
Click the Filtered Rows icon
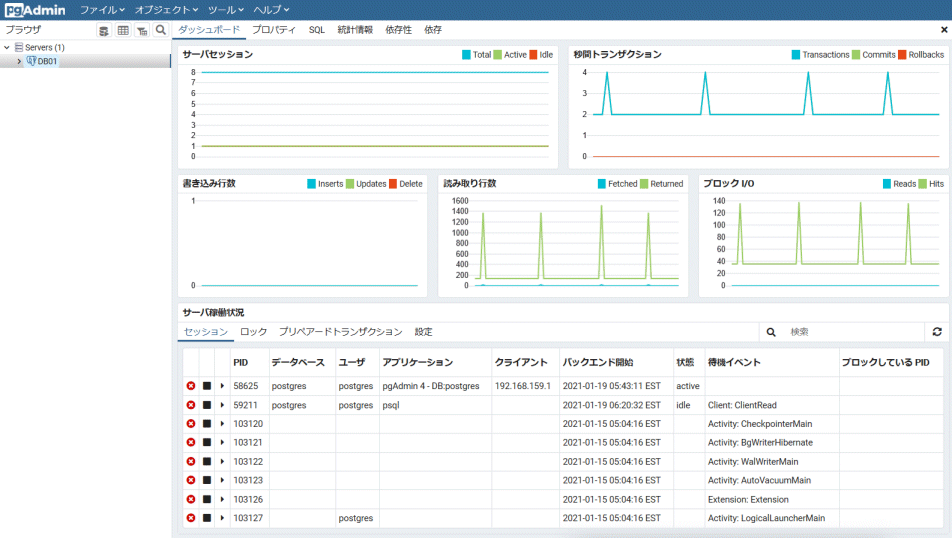click(142, 30)
